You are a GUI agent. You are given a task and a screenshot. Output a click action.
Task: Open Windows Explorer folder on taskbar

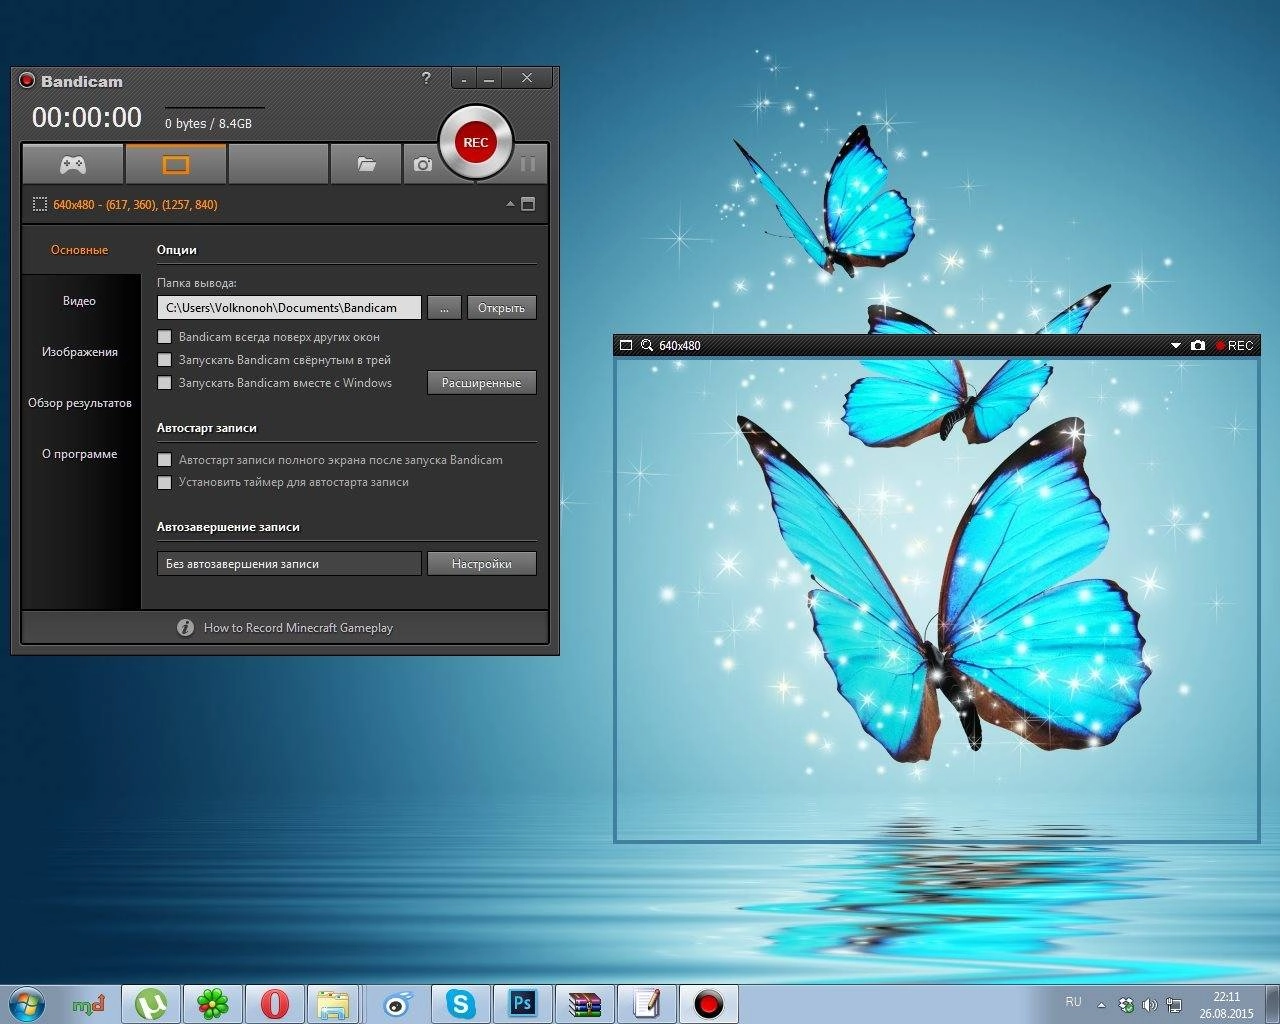click(333, 1004)
